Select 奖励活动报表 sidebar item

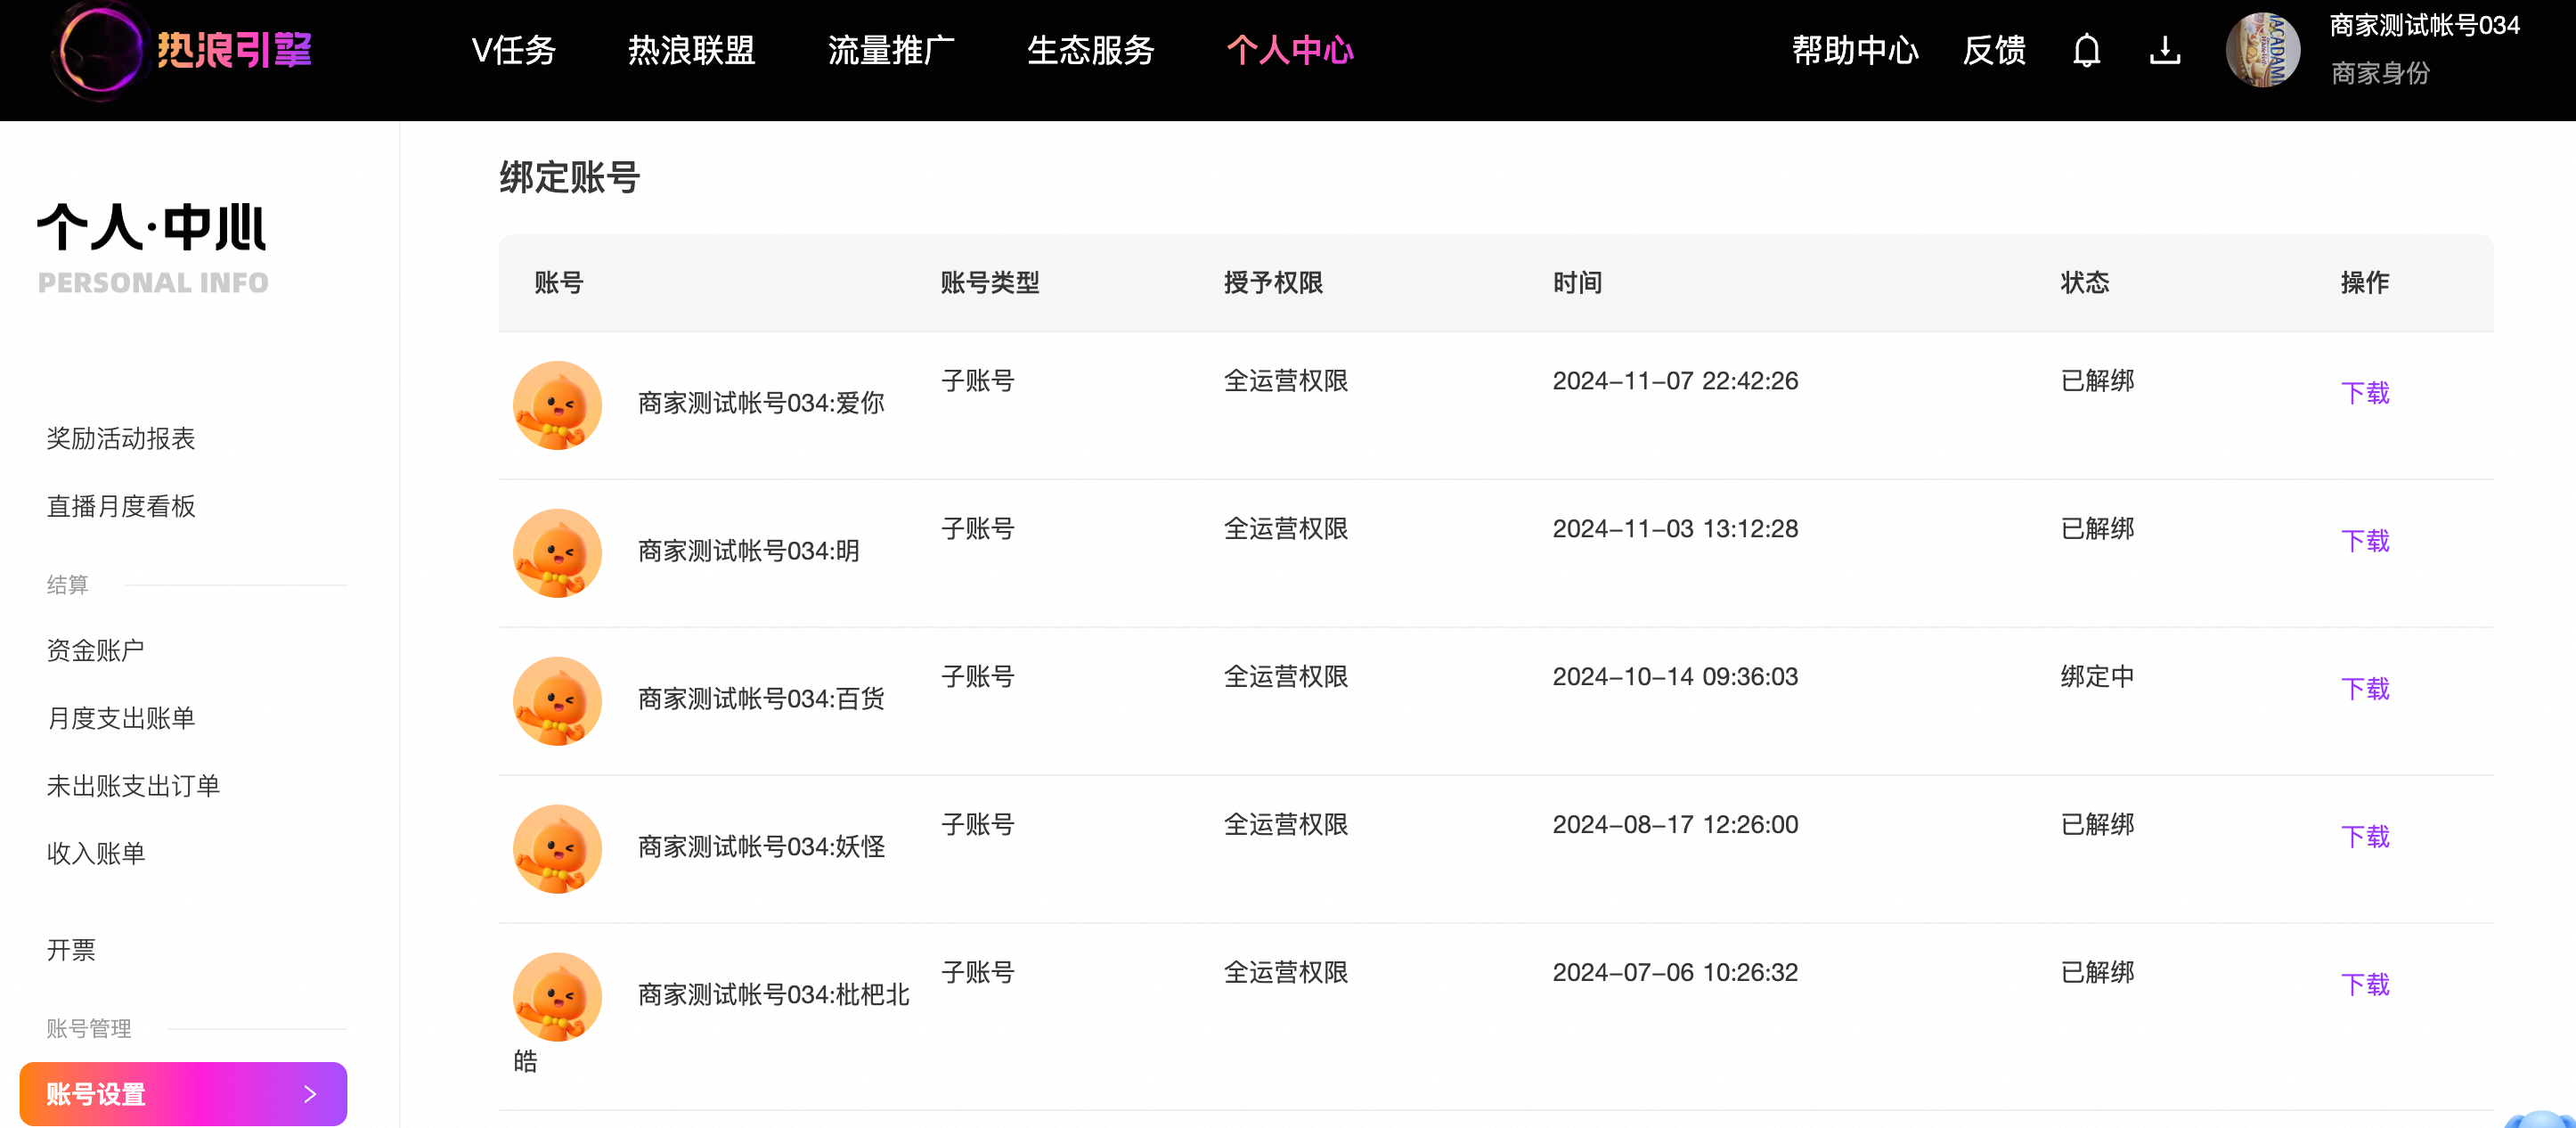[x=121, y=439]
